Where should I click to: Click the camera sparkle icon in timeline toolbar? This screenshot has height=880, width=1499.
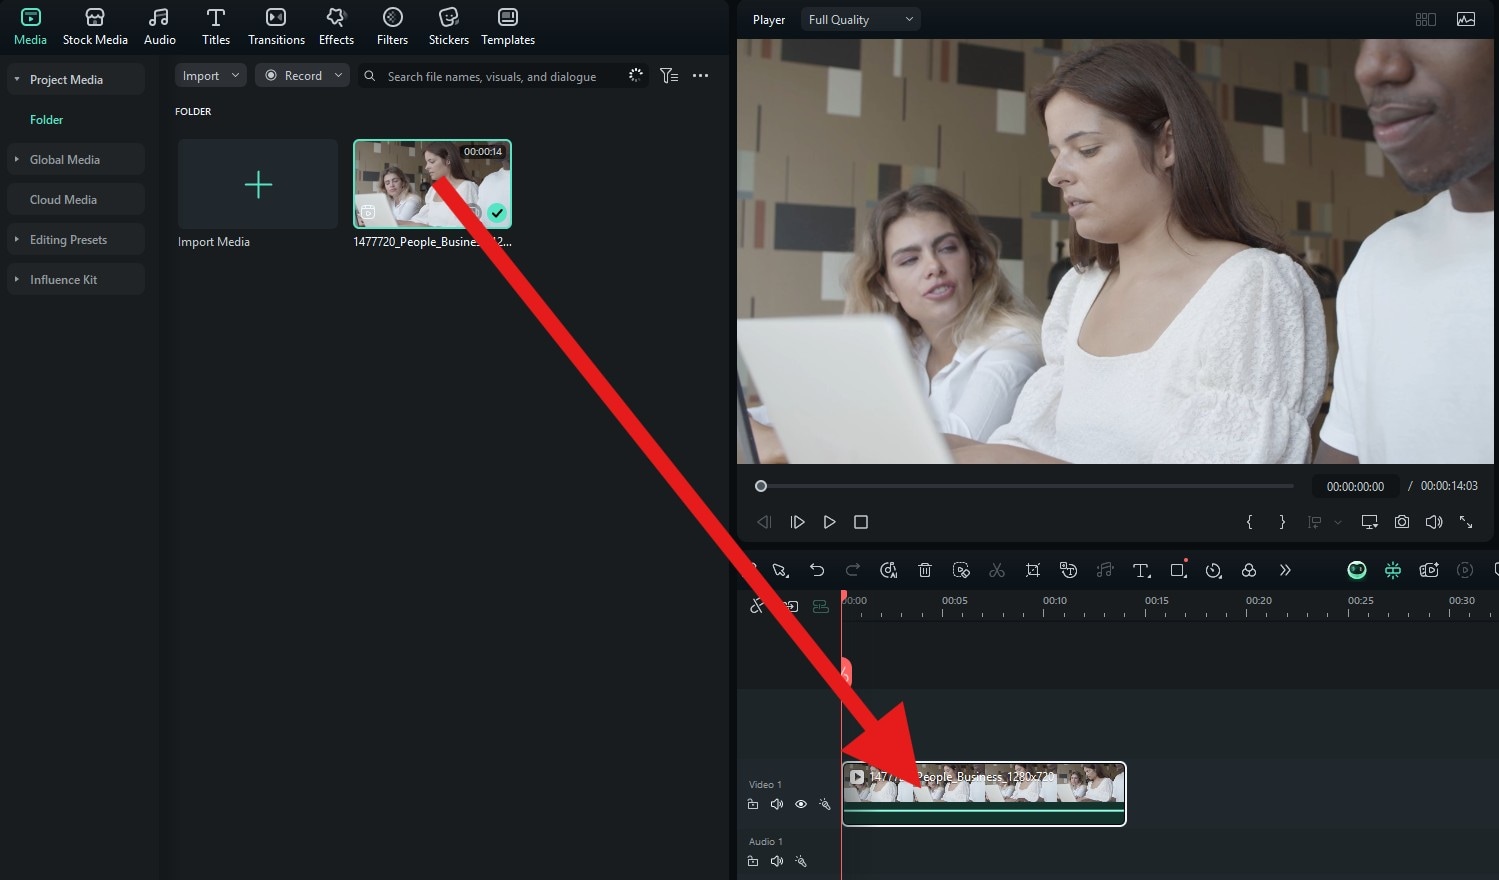[x=1429, y=570]
